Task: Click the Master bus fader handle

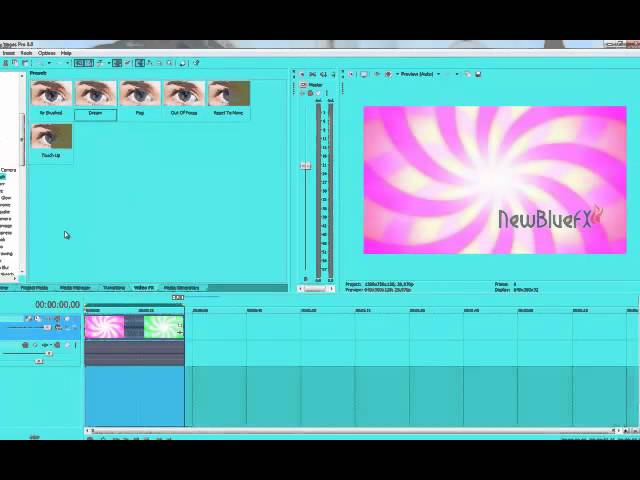Action: [x=305, y=166]
